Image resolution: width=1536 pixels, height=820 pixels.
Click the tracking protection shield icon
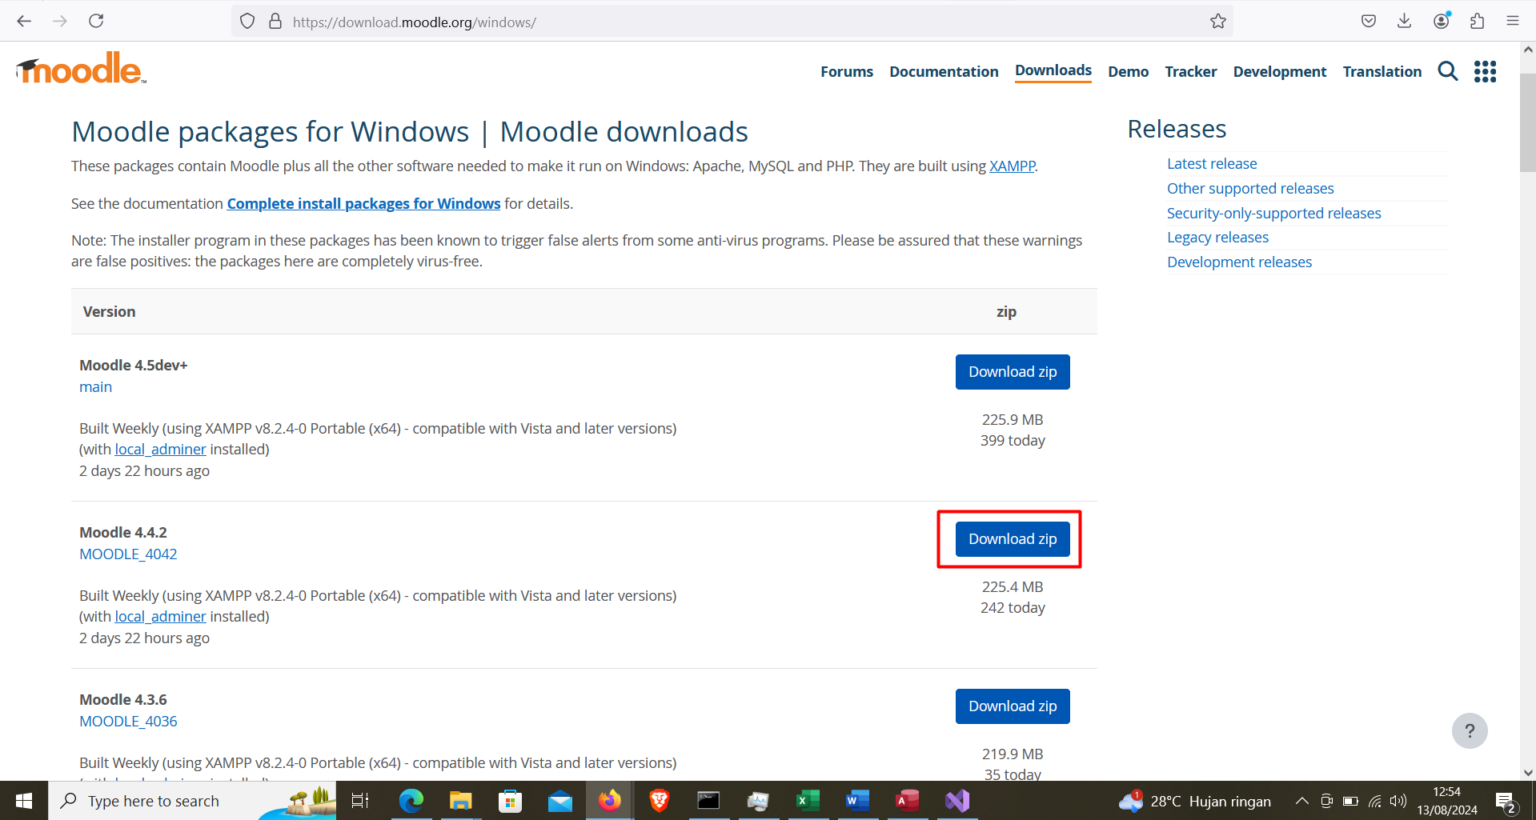[x=248, y=21]
